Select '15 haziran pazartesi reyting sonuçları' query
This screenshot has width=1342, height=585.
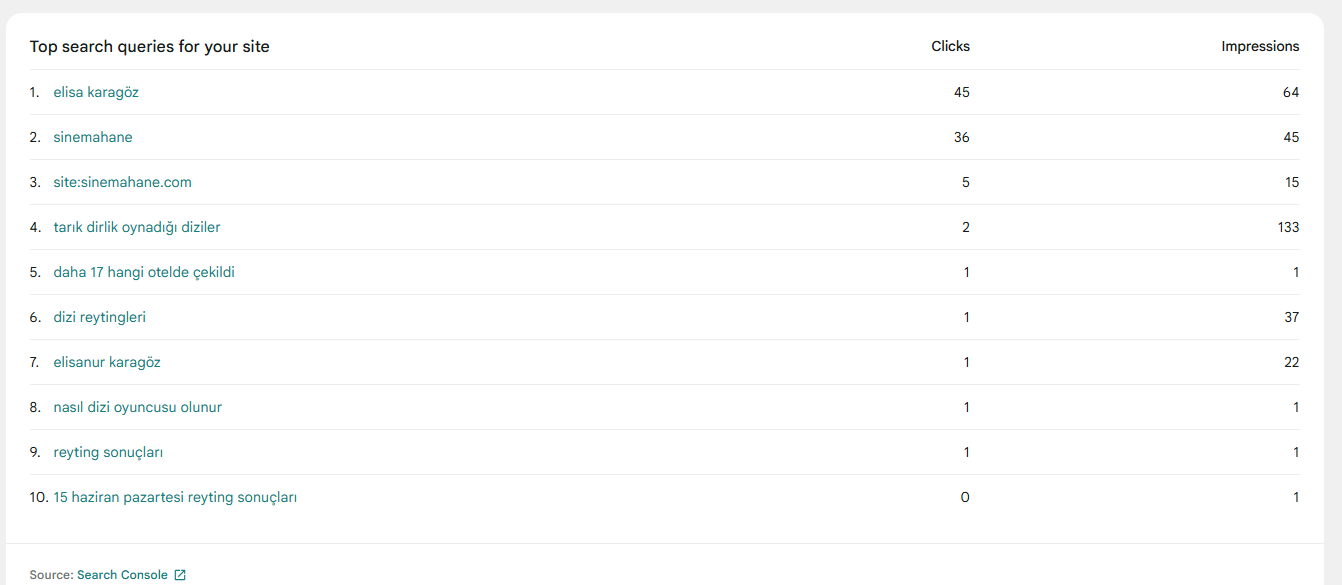coord(175,497)
